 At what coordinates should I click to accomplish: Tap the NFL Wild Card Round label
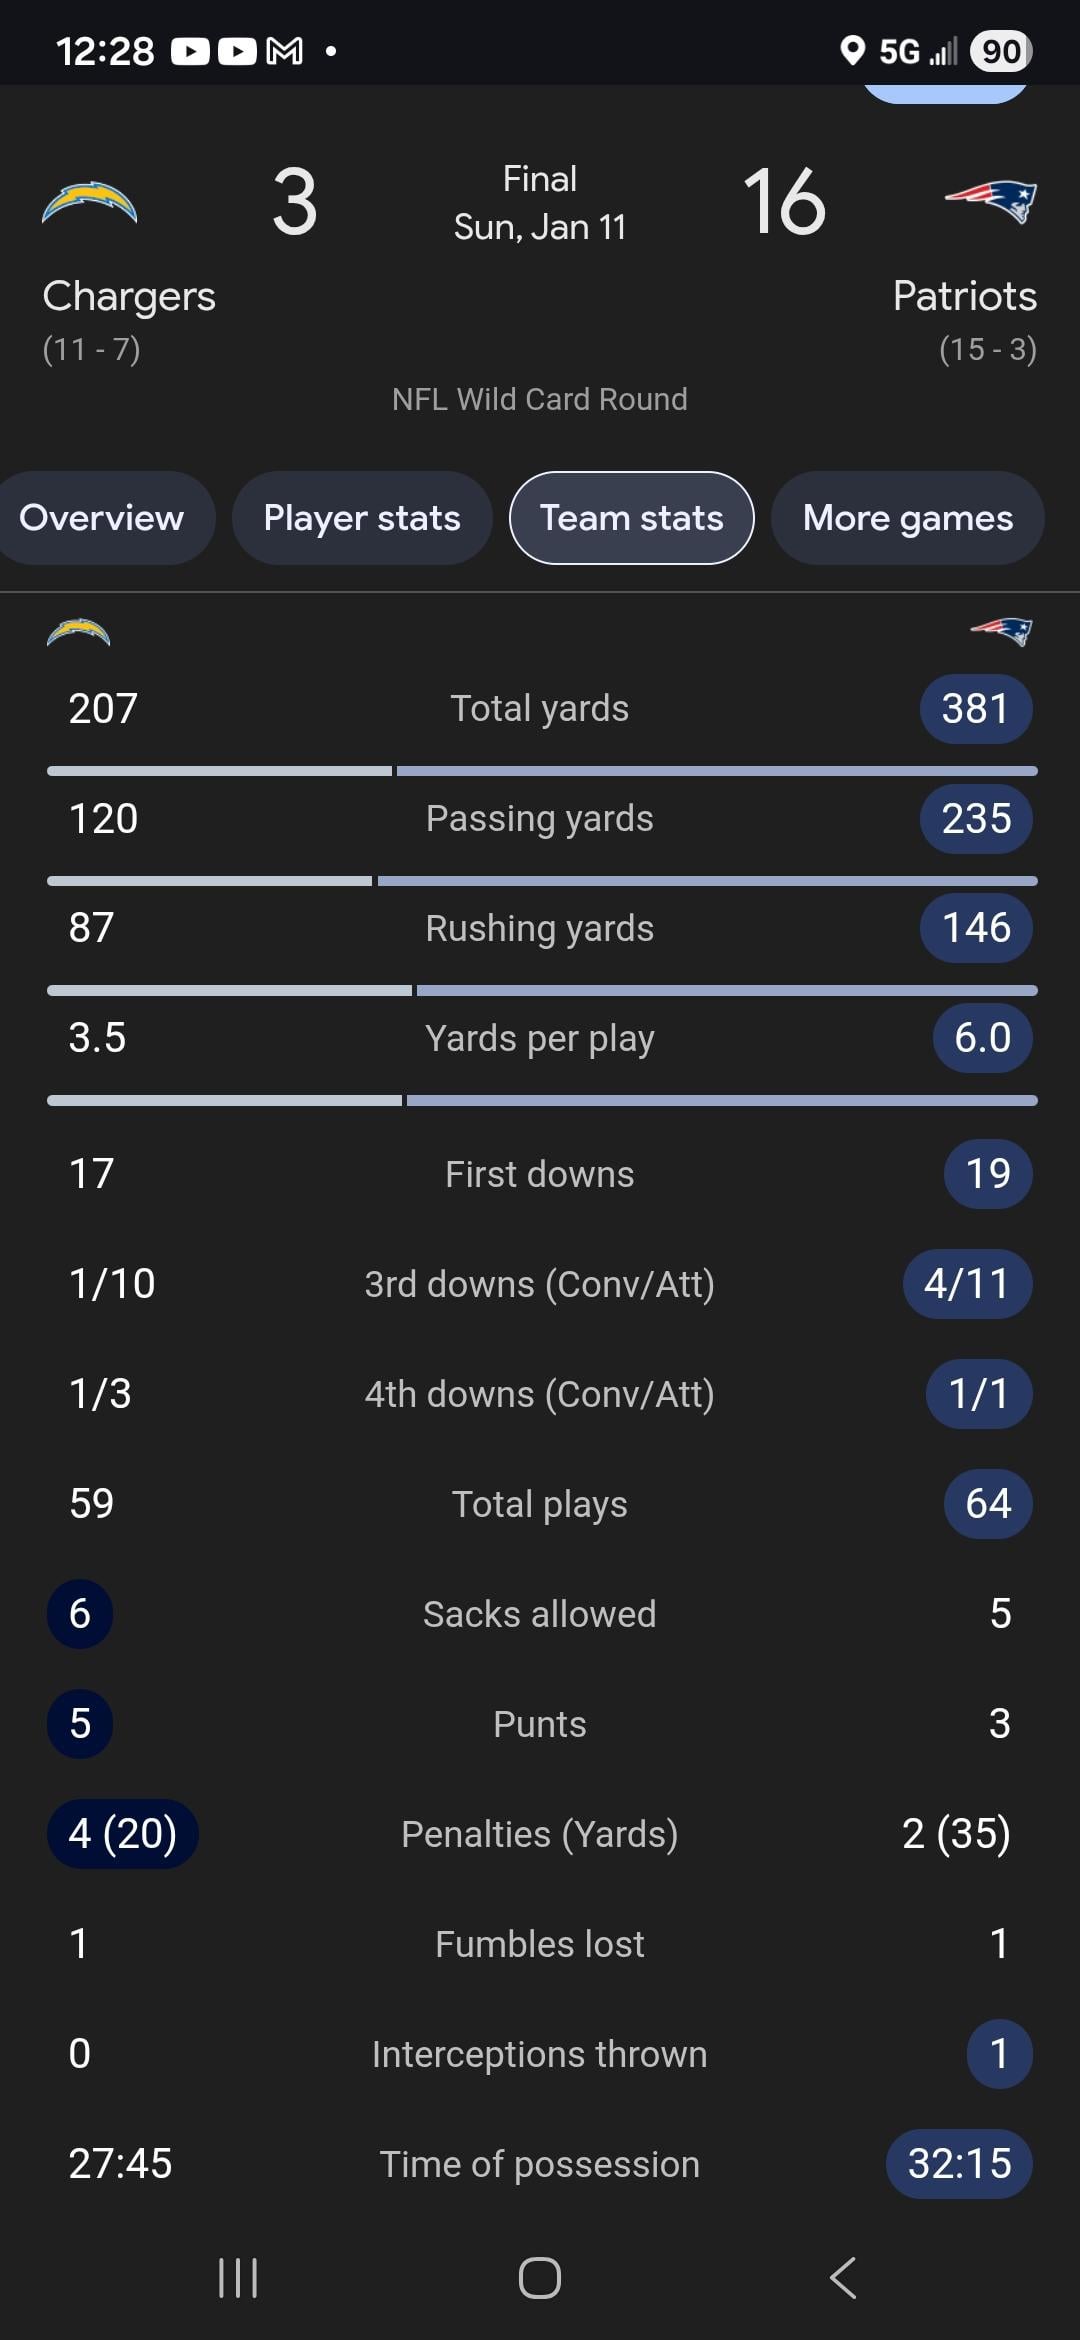pyautogui.click(x=540, y=400)
